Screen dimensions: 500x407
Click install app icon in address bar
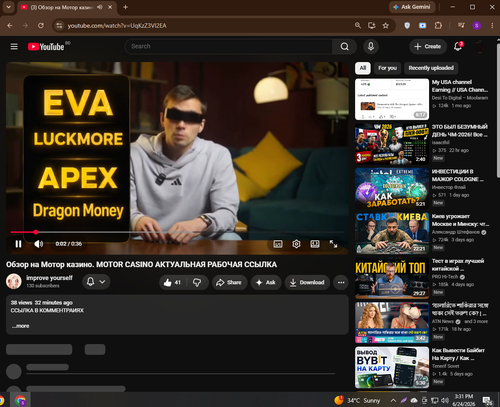(x=371, y=26)
